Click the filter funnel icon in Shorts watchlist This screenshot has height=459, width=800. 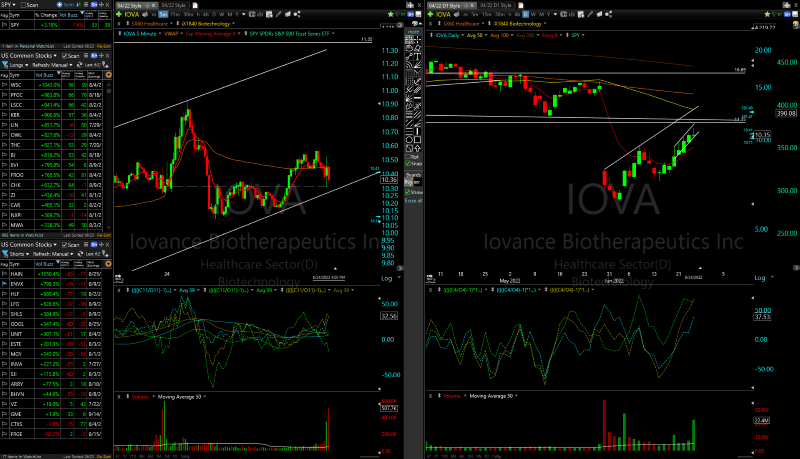coord(5,253)
